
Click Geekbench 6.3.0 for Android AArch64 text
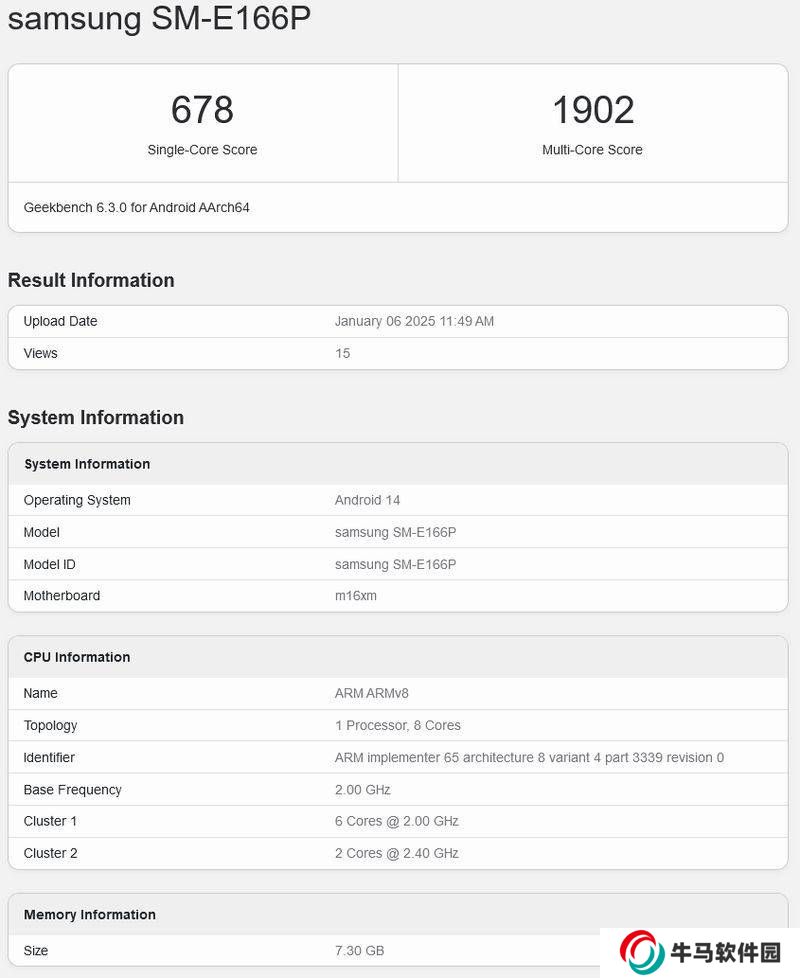(x=137, y=208)
